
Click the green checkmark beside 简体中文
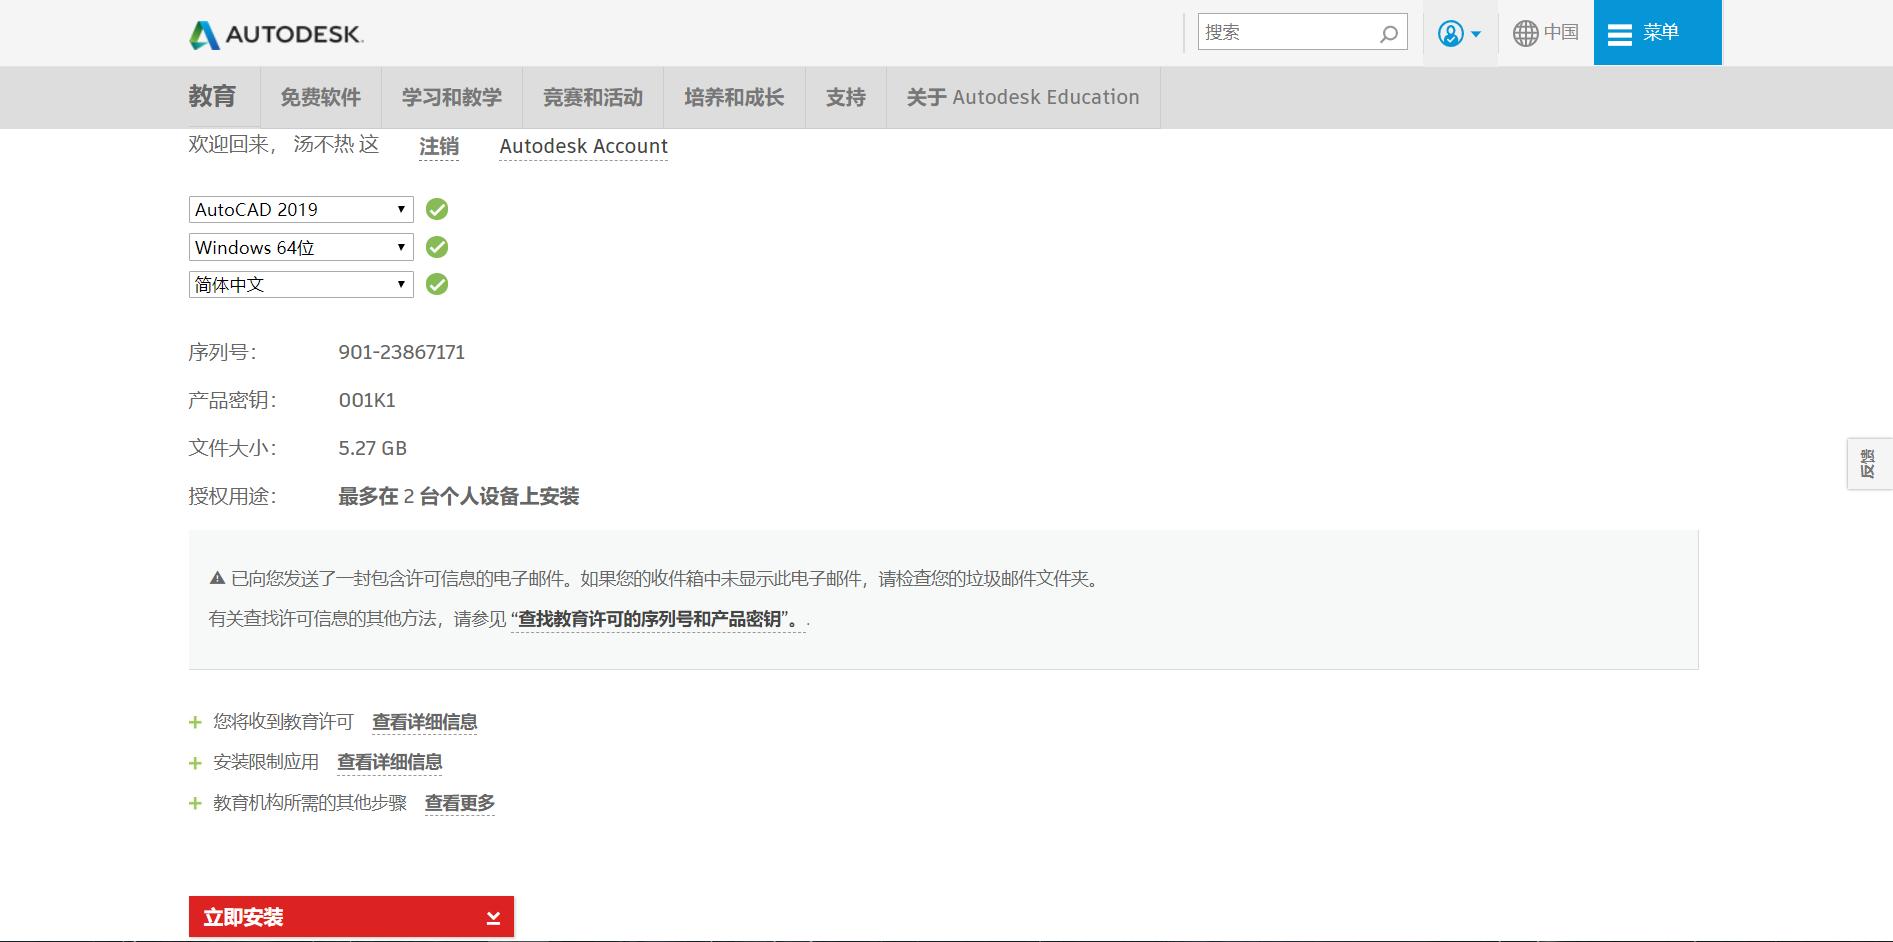pyautogui.click(x=436, y=284)
